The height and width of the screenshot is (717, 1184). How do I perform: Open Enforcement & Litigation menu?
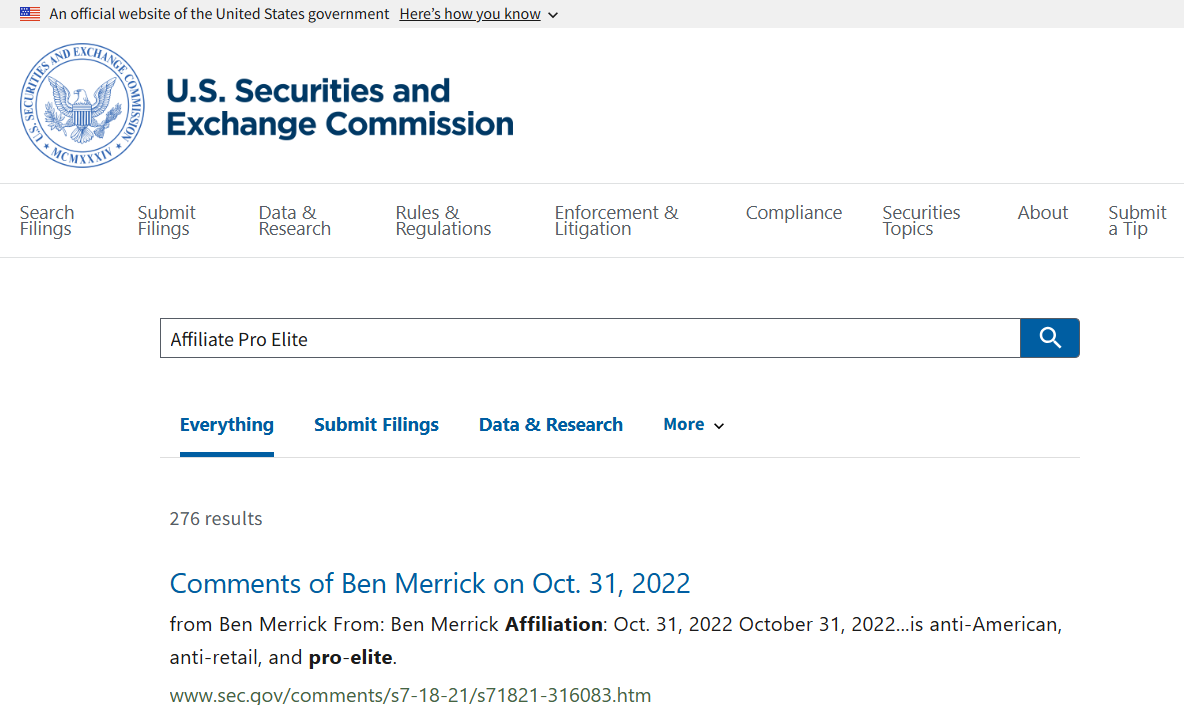(616, 221)
